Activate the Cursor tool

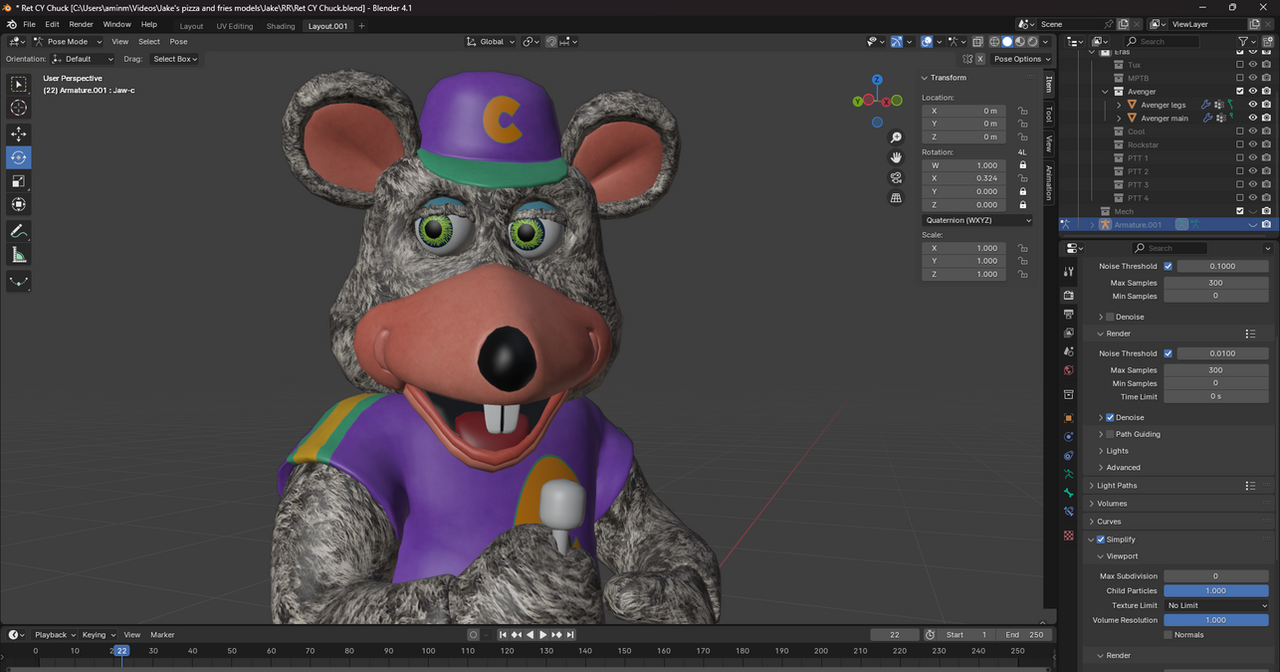[x=19, y=108]
